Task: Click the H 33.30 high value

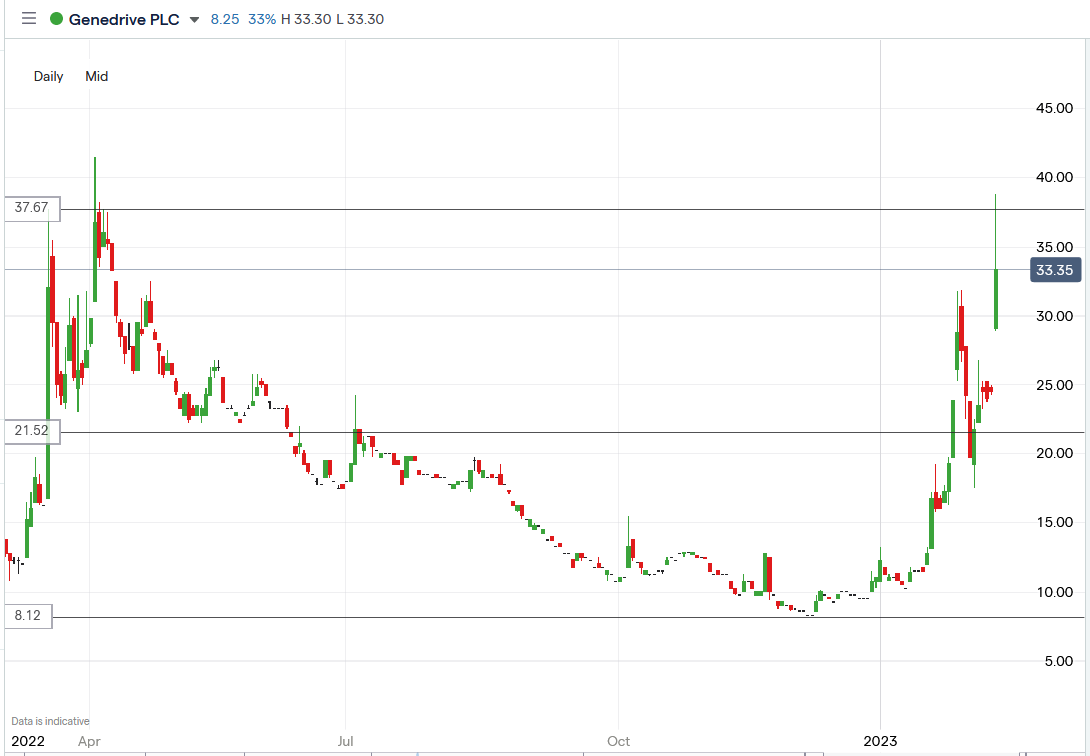Action: pos(306,19)
